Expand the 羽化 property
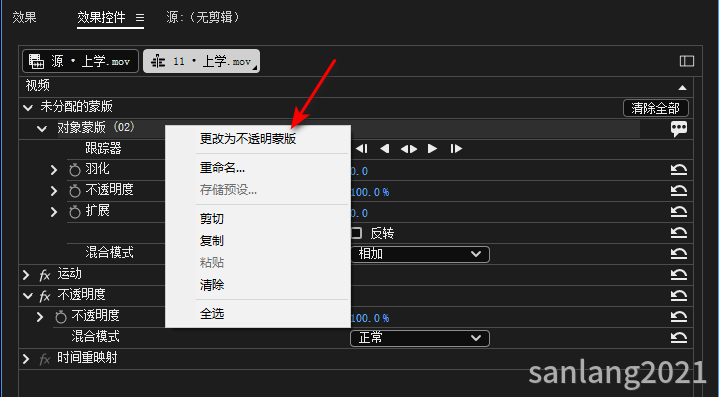Image resolution: width=719 pixels, height=397 pixels. pos(54,170)
